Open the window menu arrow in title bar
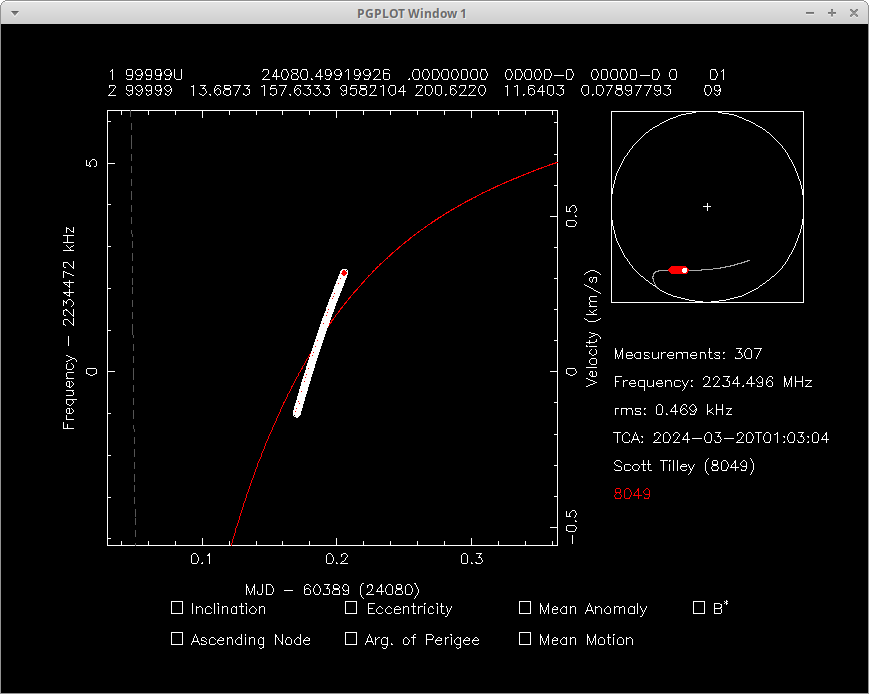The image size is (869, 694). (15, 13)
